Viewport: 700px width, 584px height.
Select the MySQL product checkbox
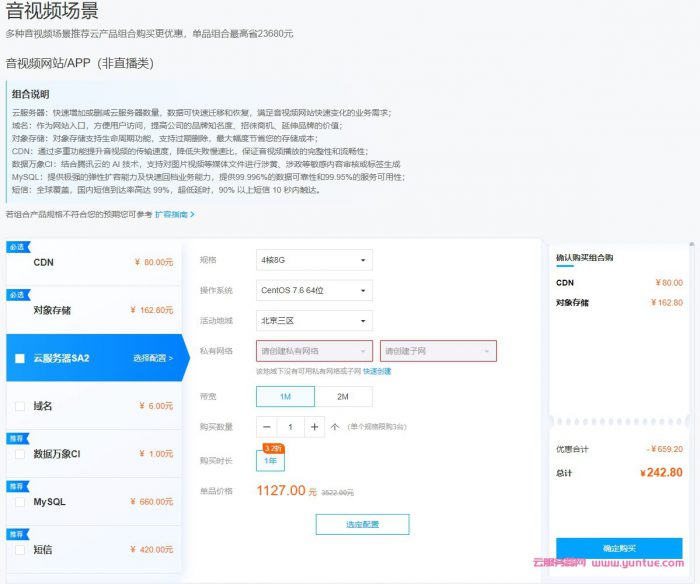(20, 502)
